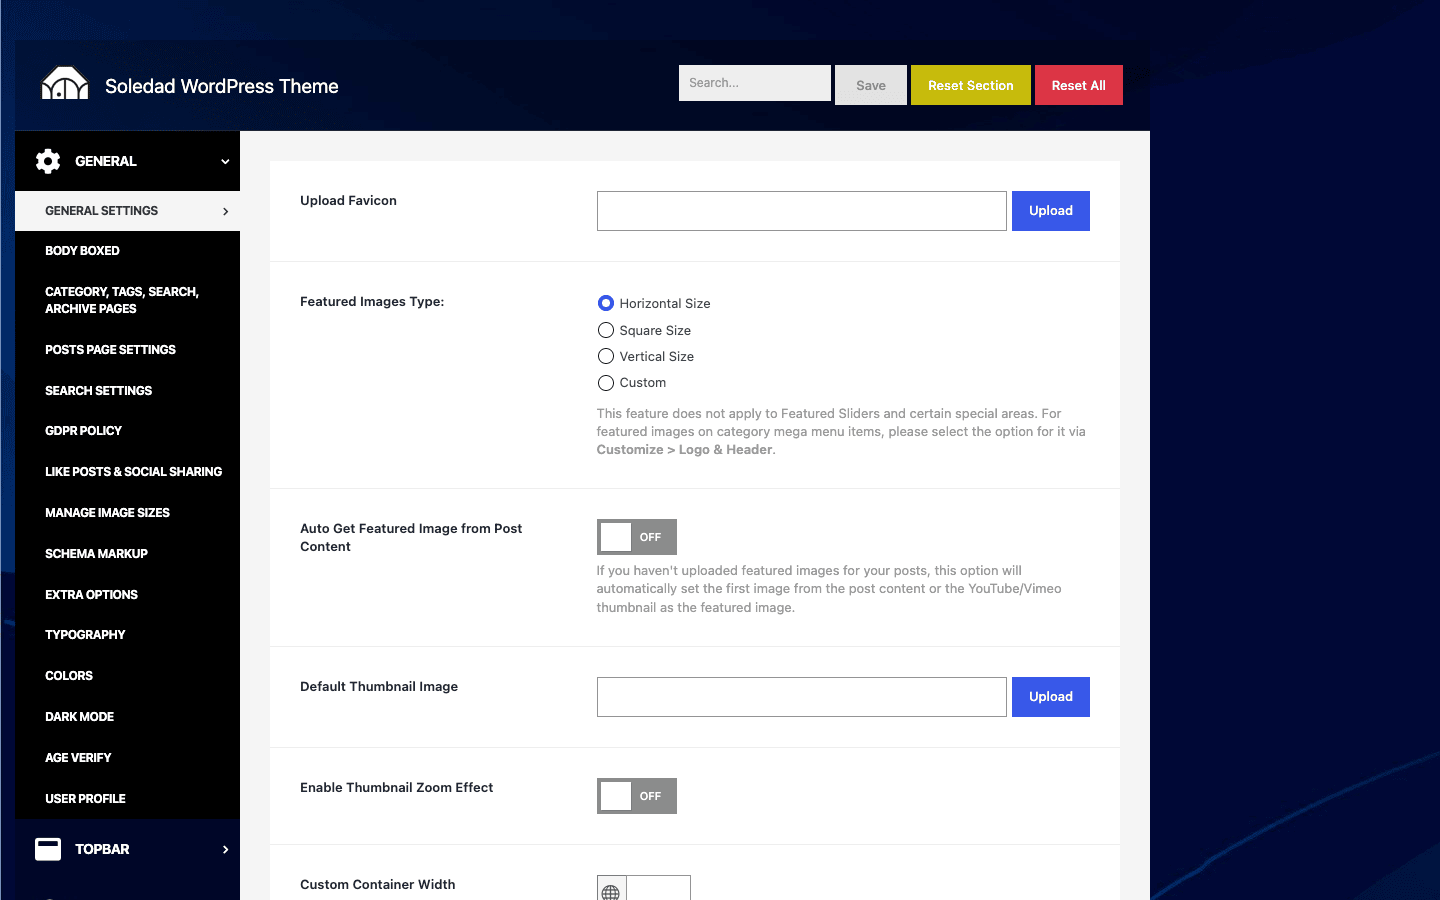Click Upload button for Default Thumbnail Image
Image resolution: width=1440 pixels, height=900 pixels.
1050,697
